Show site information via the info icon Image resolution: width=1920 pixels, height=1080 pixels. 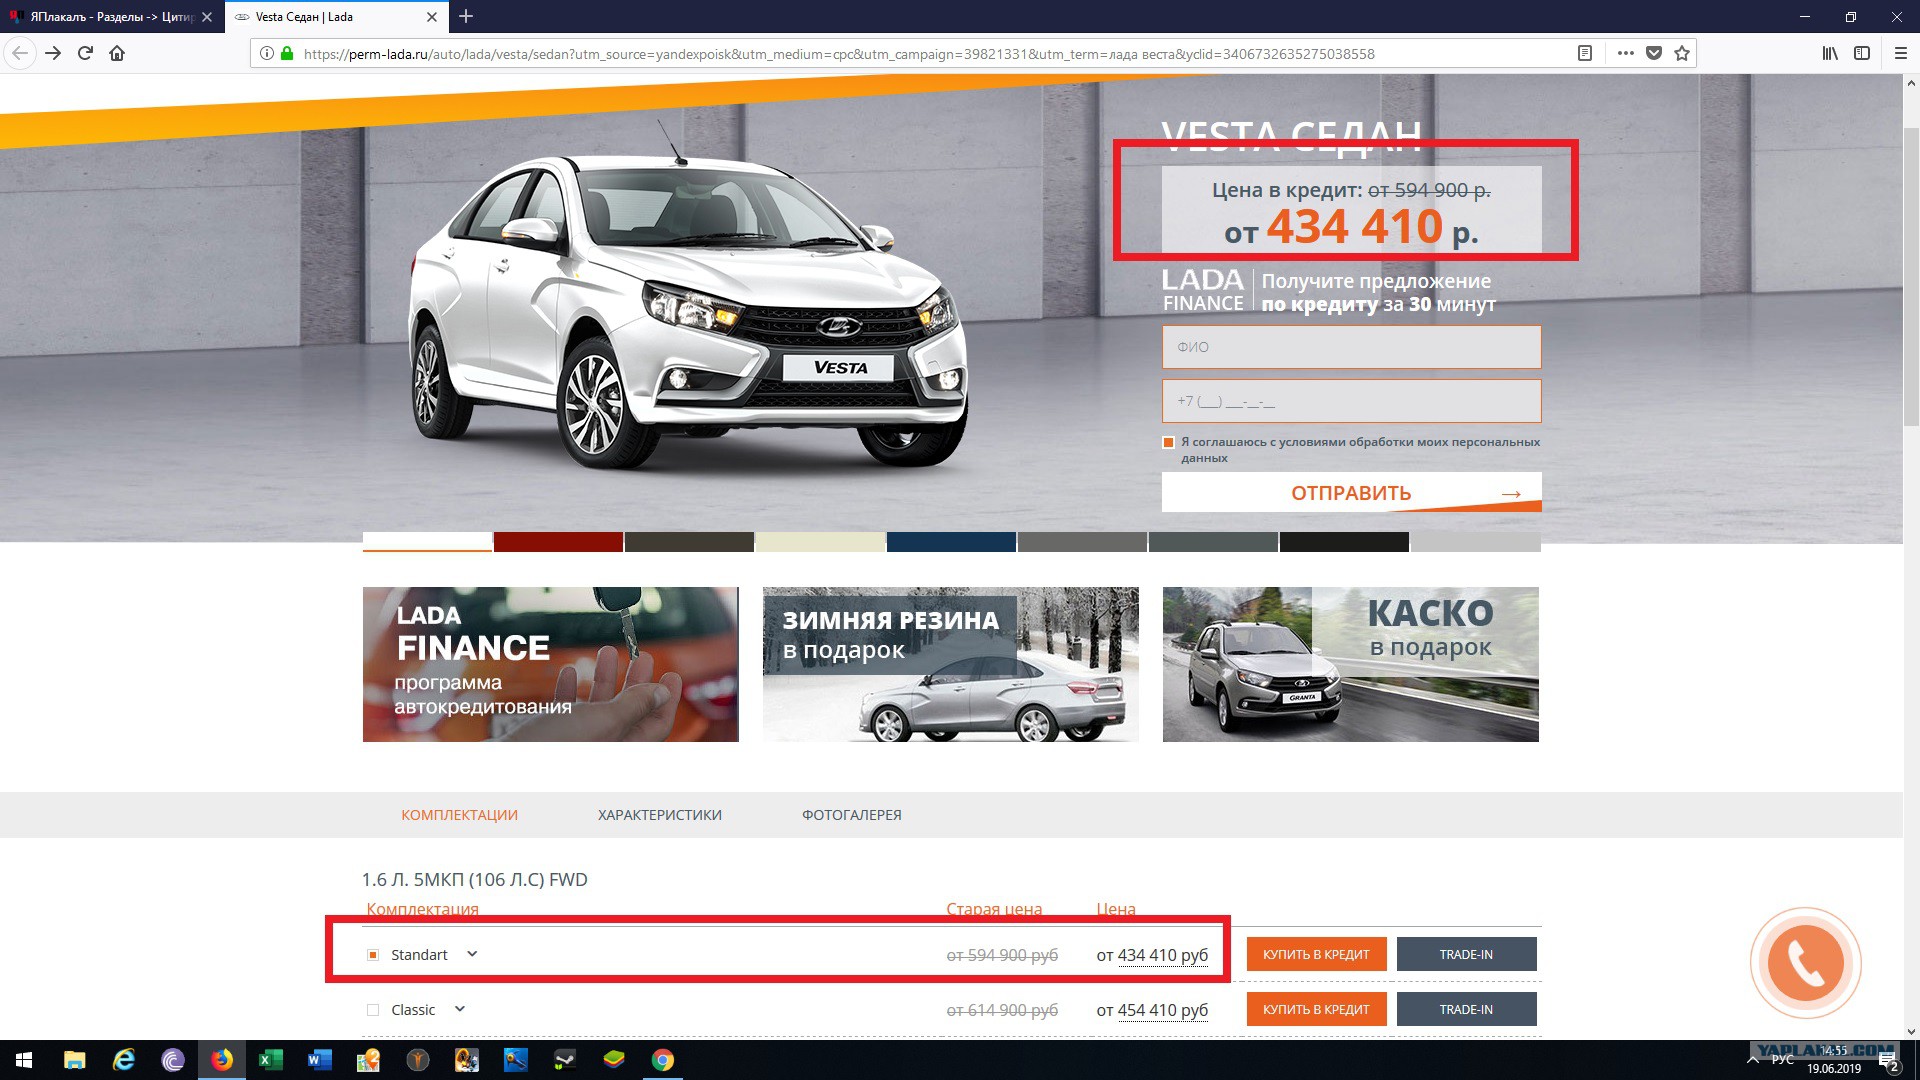point(266,54)
